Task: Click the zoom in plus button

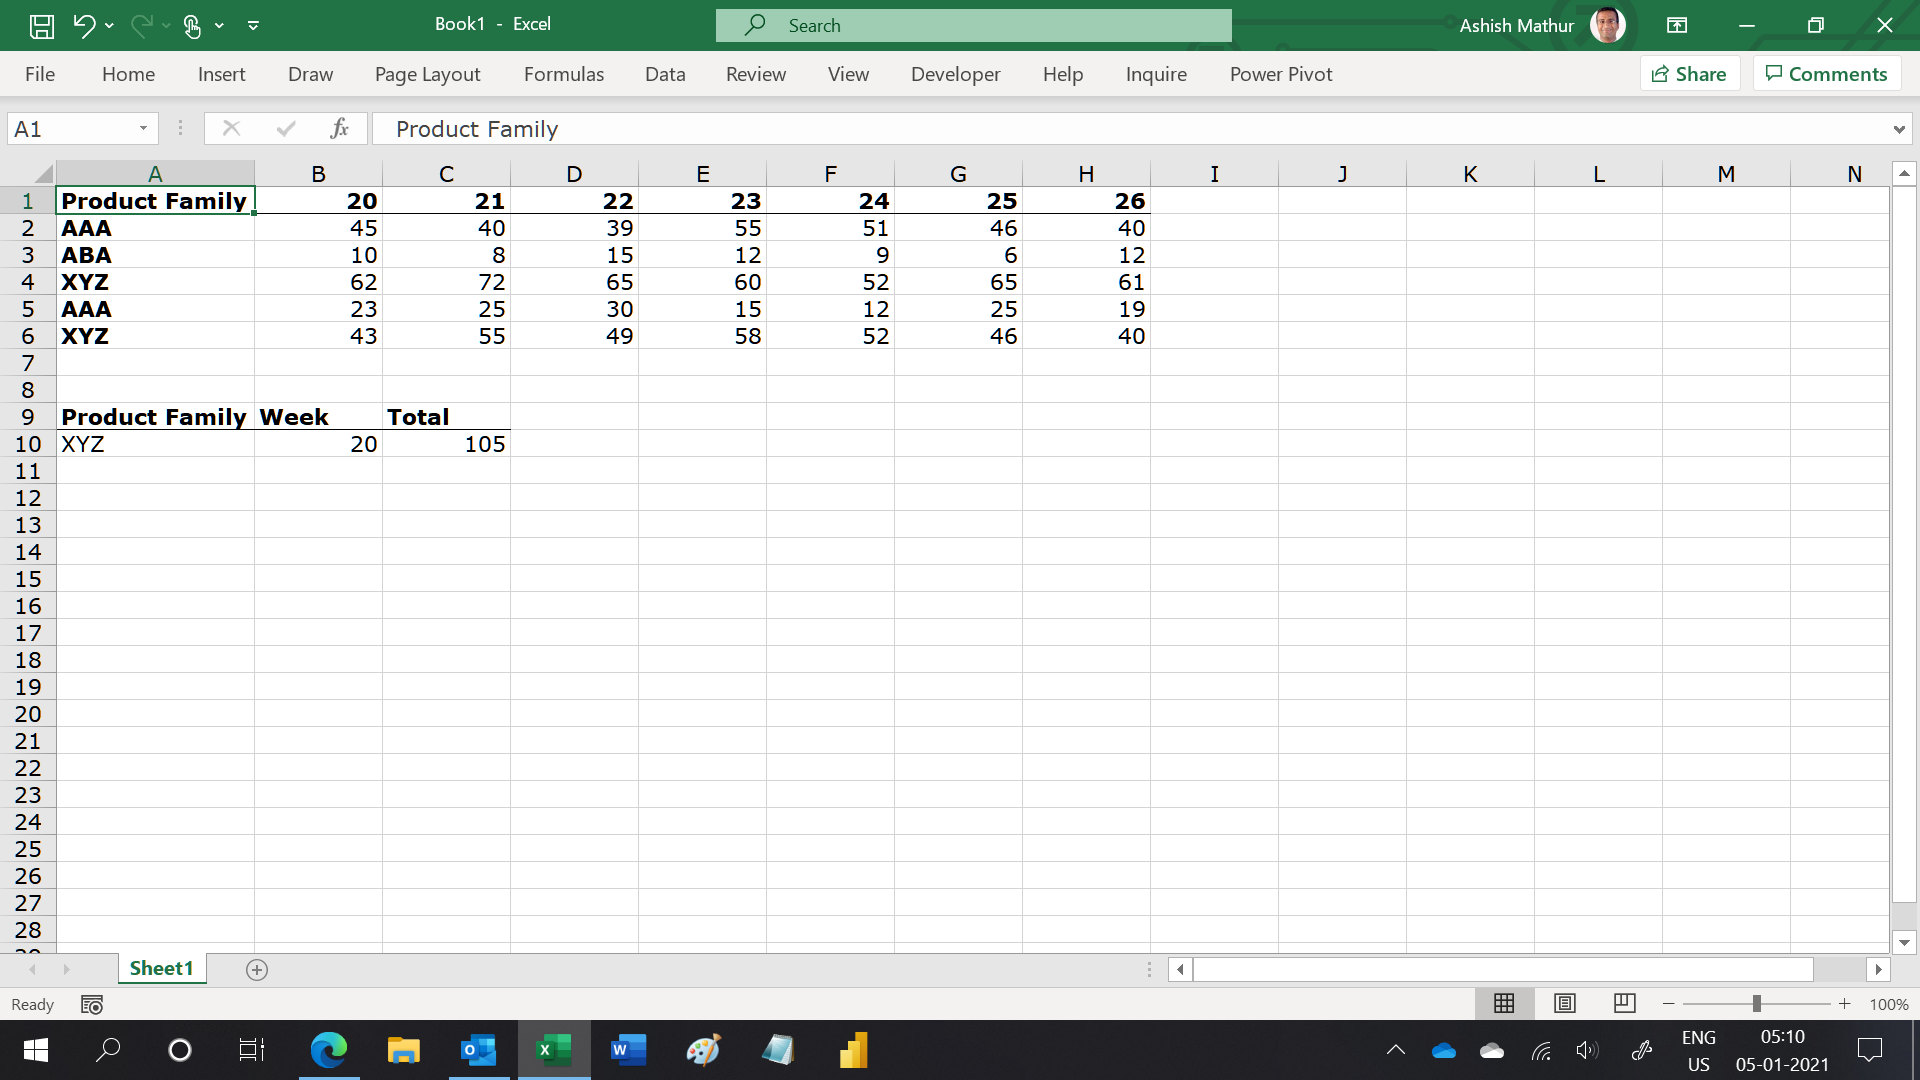Action: pyautogui.click(x=1845, y=1004)
